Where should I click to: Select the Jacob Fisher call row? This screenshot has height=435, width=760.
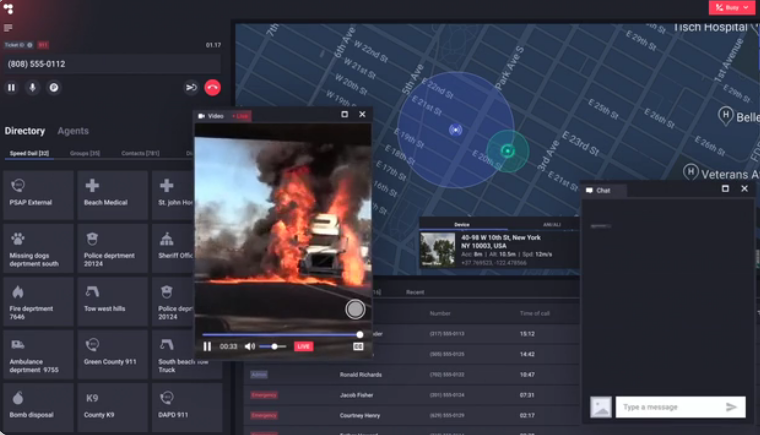coord(412,395)
